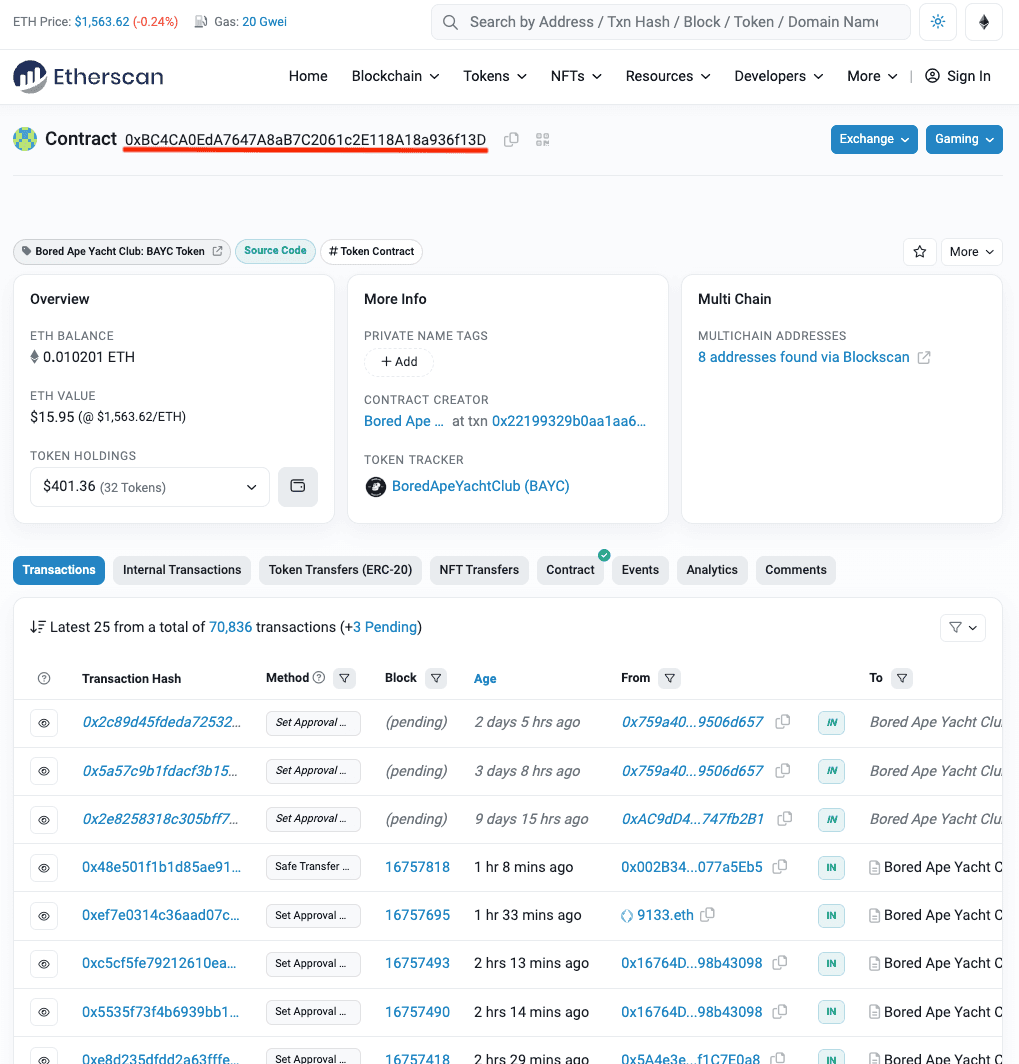Copy From address in block 16757490 row
The height and width of the screenshot is (1064, 1019).
point(780,1012)
